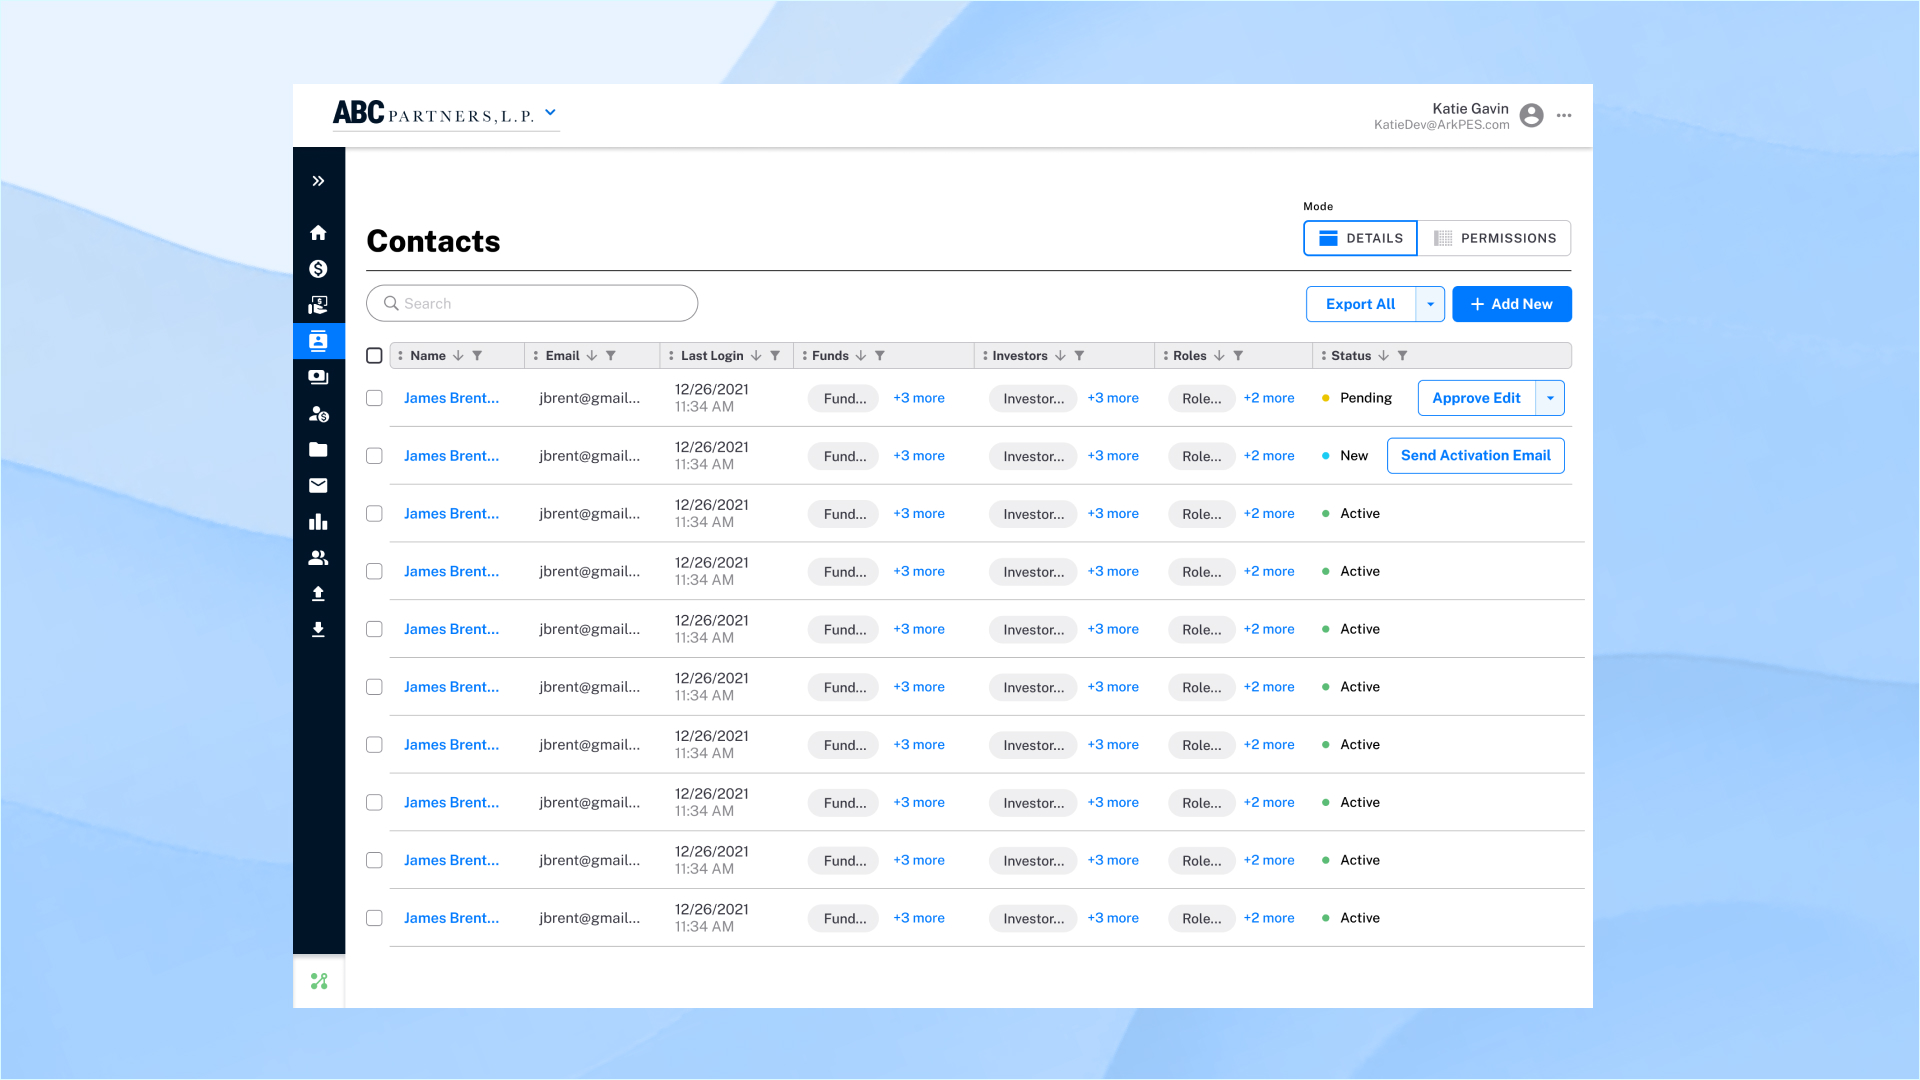Open the dollar sign icon in sidebar
This screenshot has height=1080, width=1920.
(318, 269)
